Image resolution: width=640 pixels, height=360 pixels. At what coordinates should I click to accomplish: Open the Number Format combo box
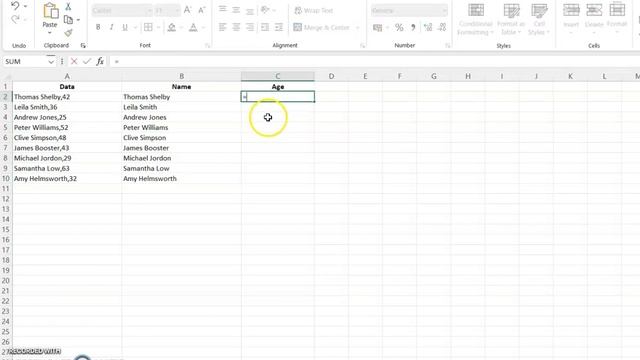pos(409,11)
